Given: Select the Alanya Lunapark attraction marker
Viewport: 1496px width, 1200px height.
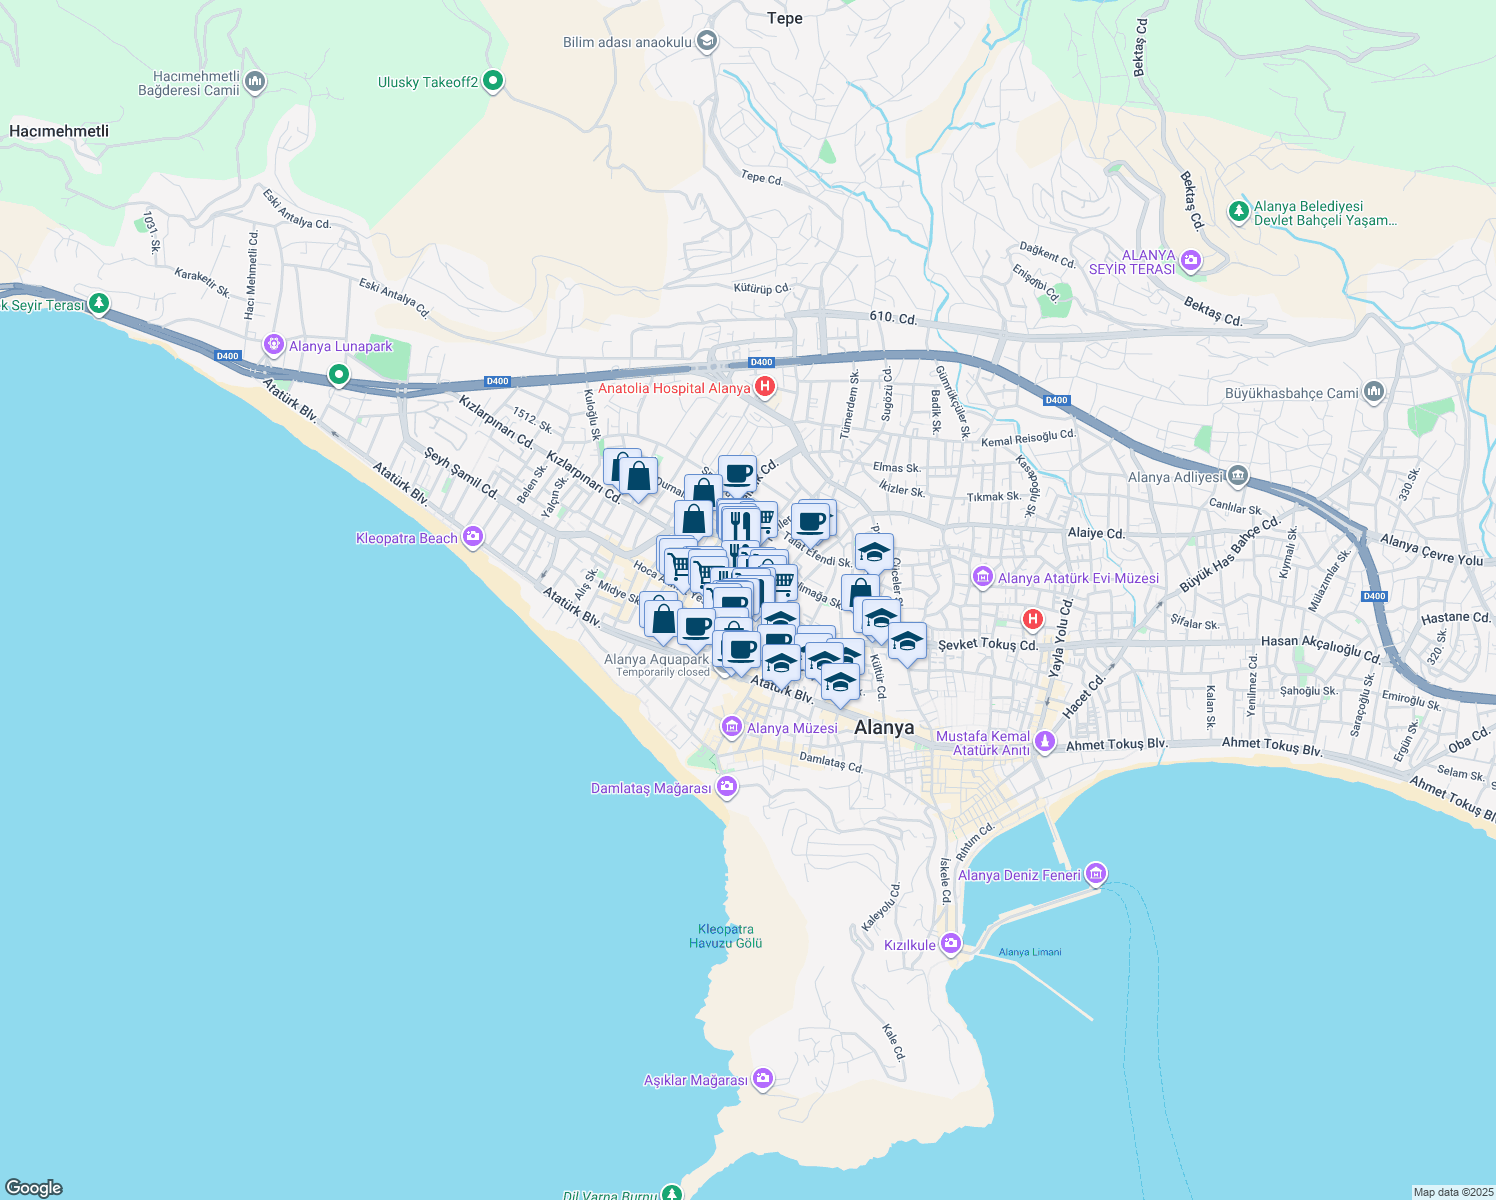Looking at the screenshot, I should pyautogui.click(x=272, y=343).
